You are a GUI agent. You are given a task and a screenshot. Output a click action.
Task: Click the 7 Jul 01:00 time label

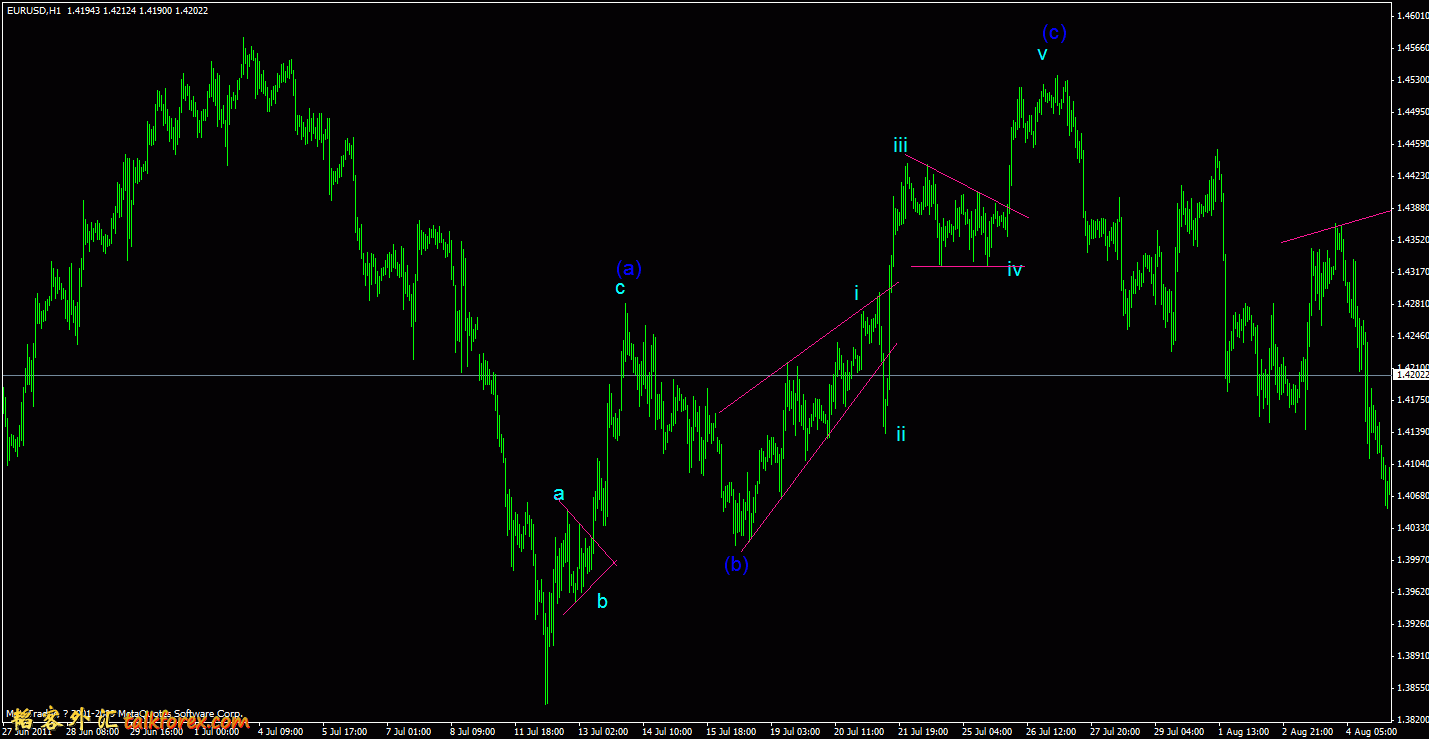click(411, 731)
